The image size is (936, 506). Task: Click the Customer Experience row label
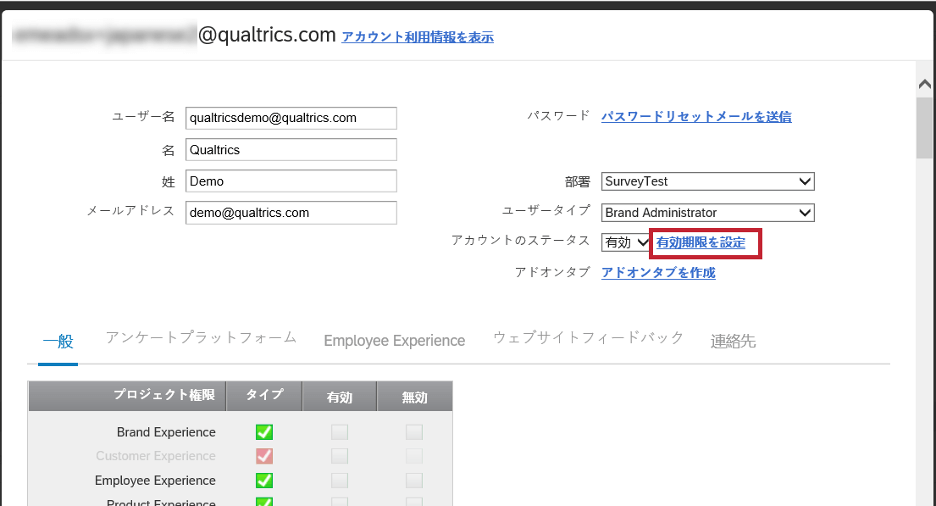[155, 456]
